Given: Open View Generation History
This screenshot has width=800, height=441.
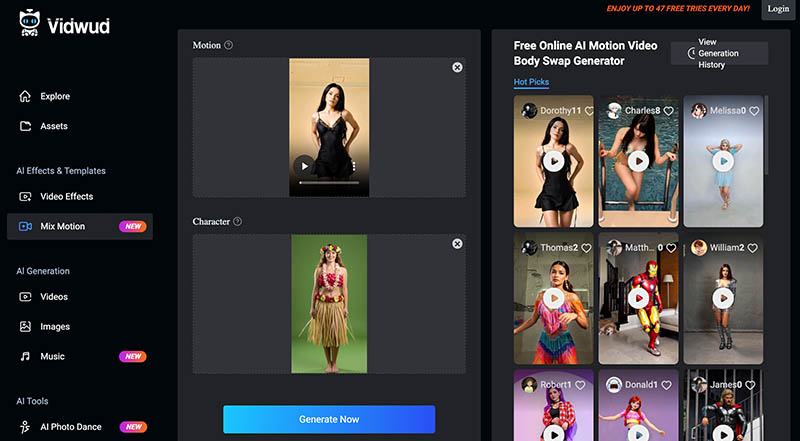Looking at the screenshot, I should click(718, 53).
